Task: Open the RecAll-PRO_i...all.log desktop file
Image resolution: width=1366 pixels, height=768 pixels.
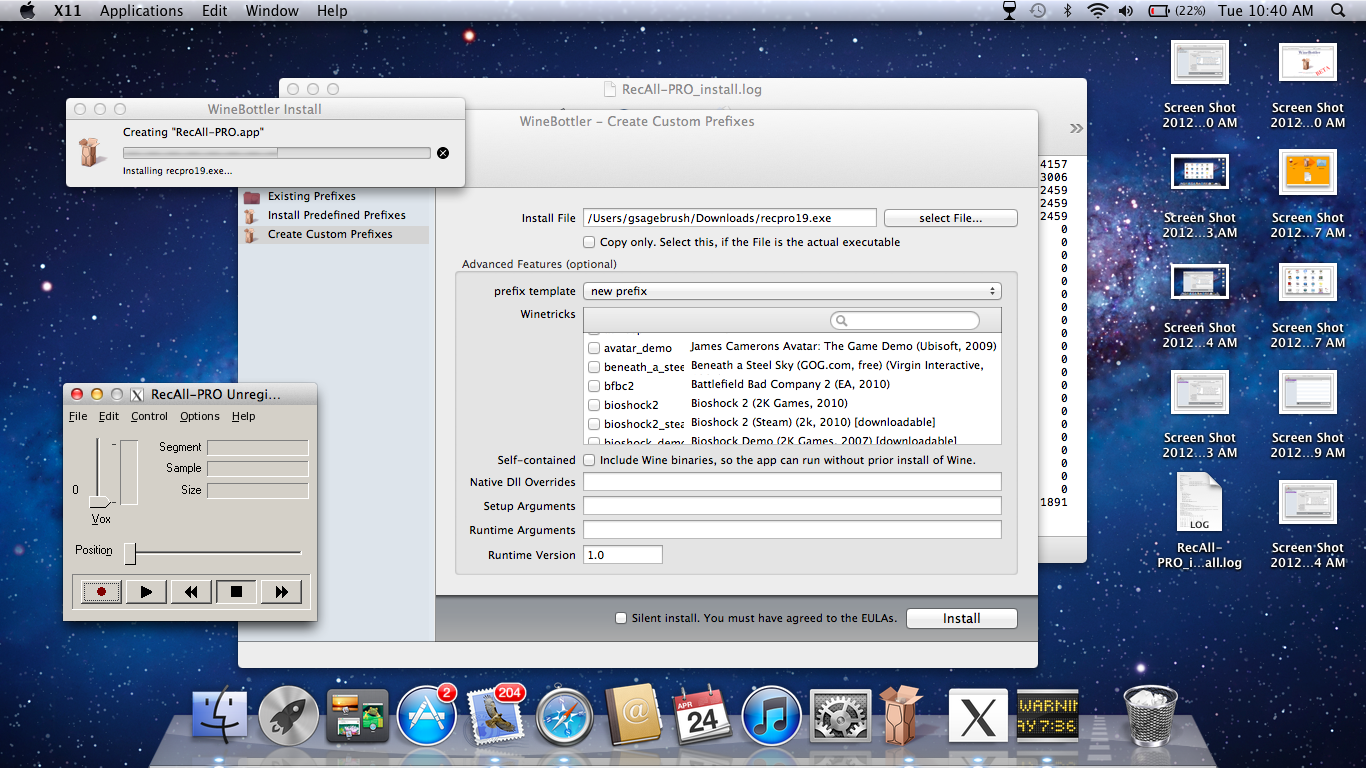Action: click(x=1199, y=520)
